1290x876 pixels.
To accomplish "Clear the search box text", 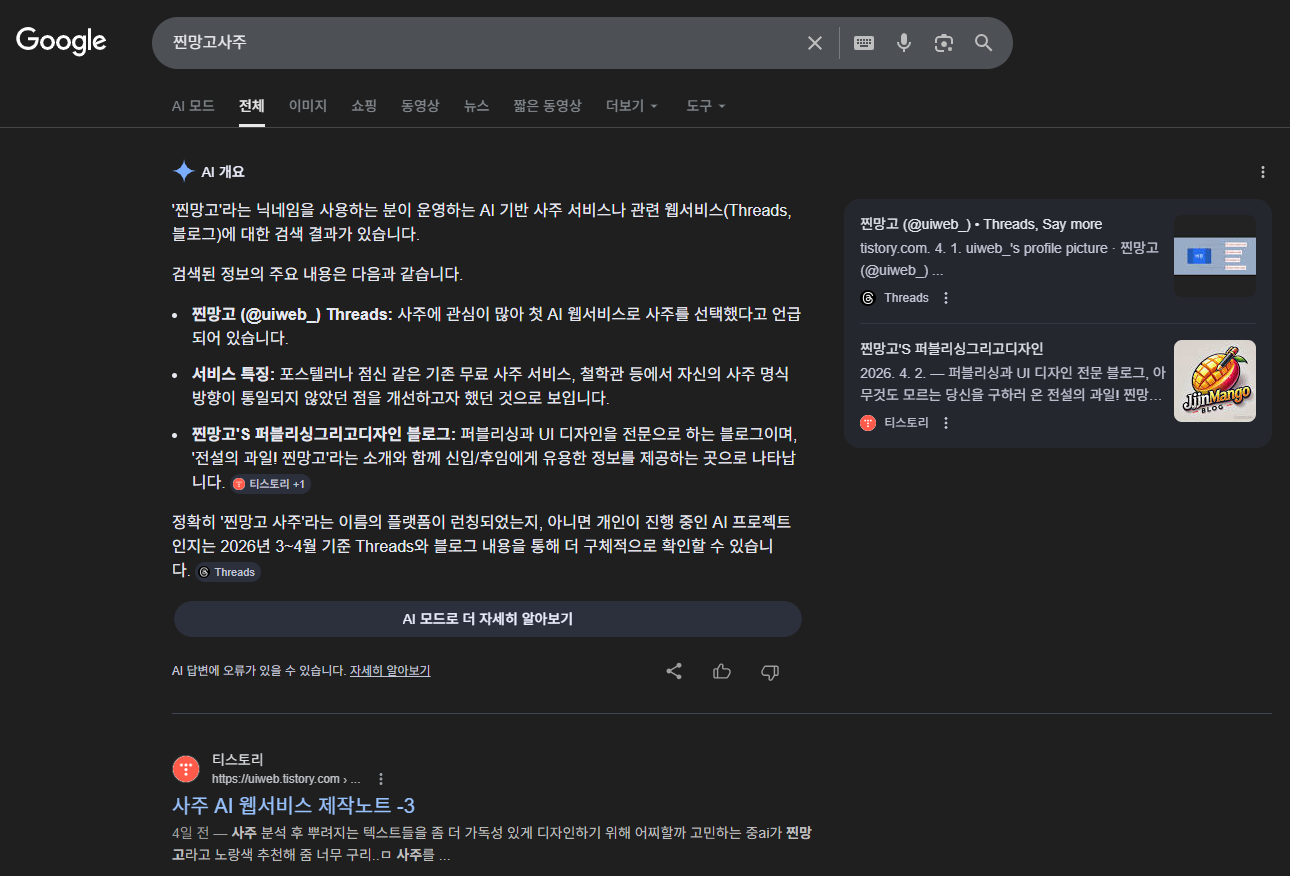I will click(x=815, y=43).
